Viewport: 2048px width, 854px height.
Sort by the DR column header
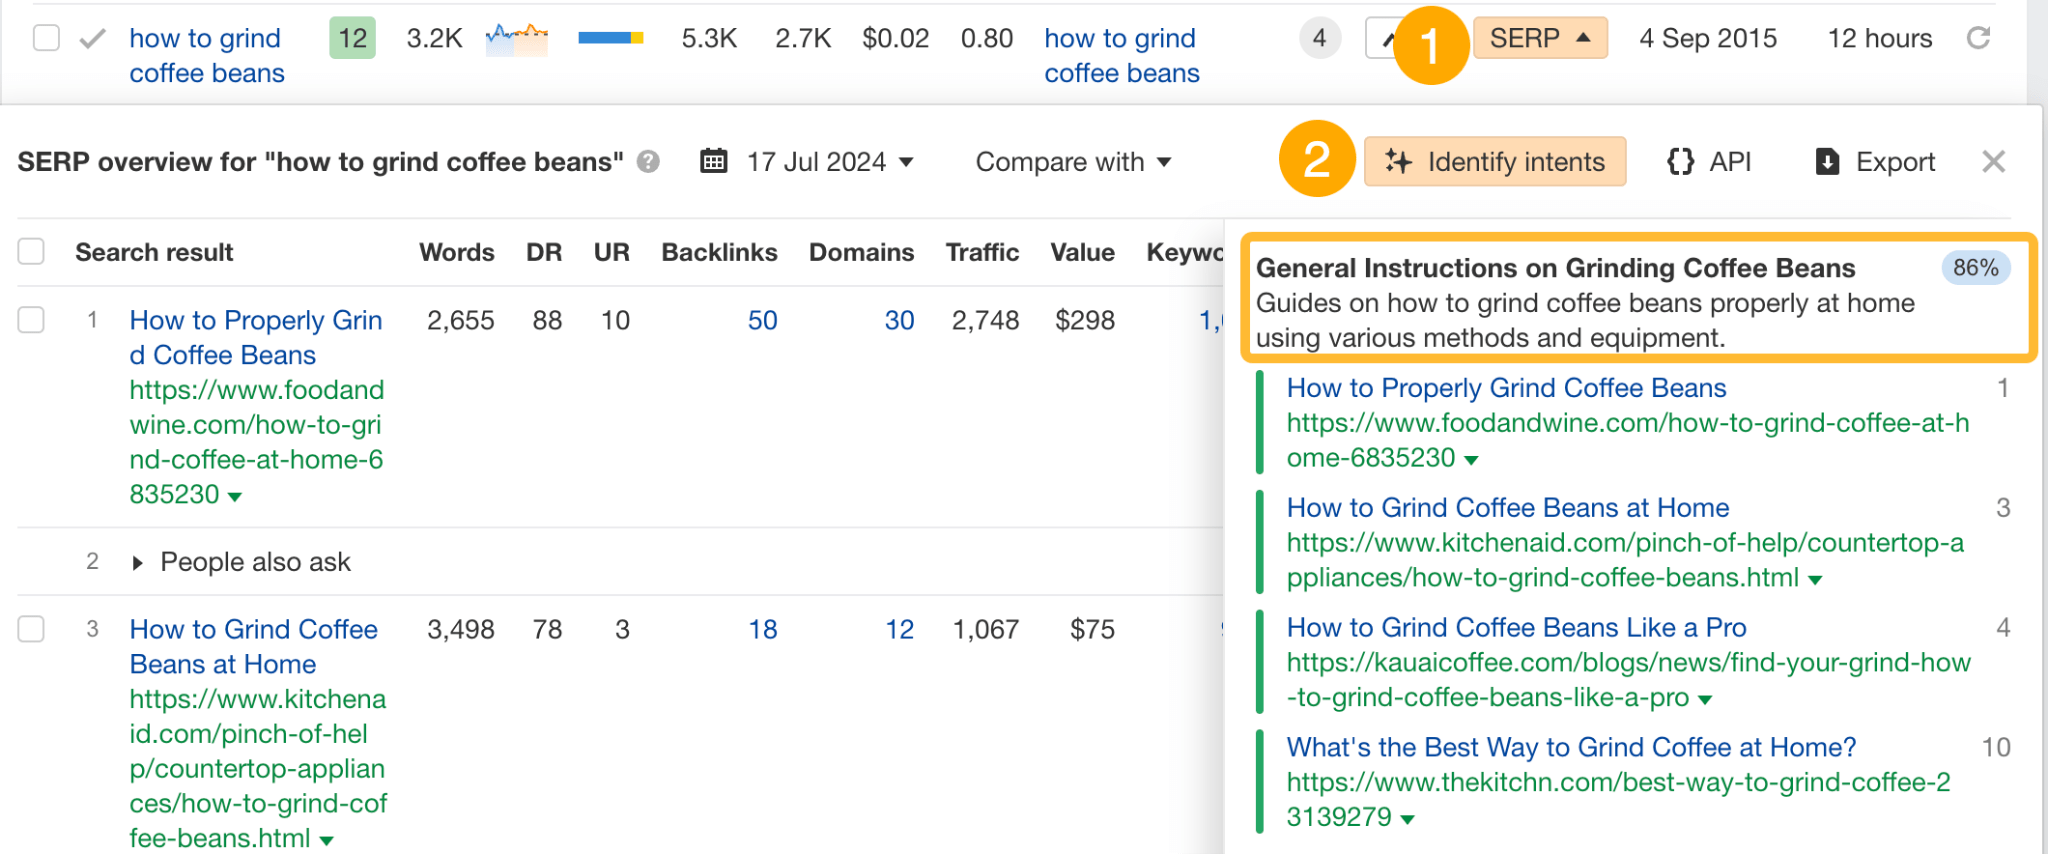pyautogui.click(x=544, y=252)
